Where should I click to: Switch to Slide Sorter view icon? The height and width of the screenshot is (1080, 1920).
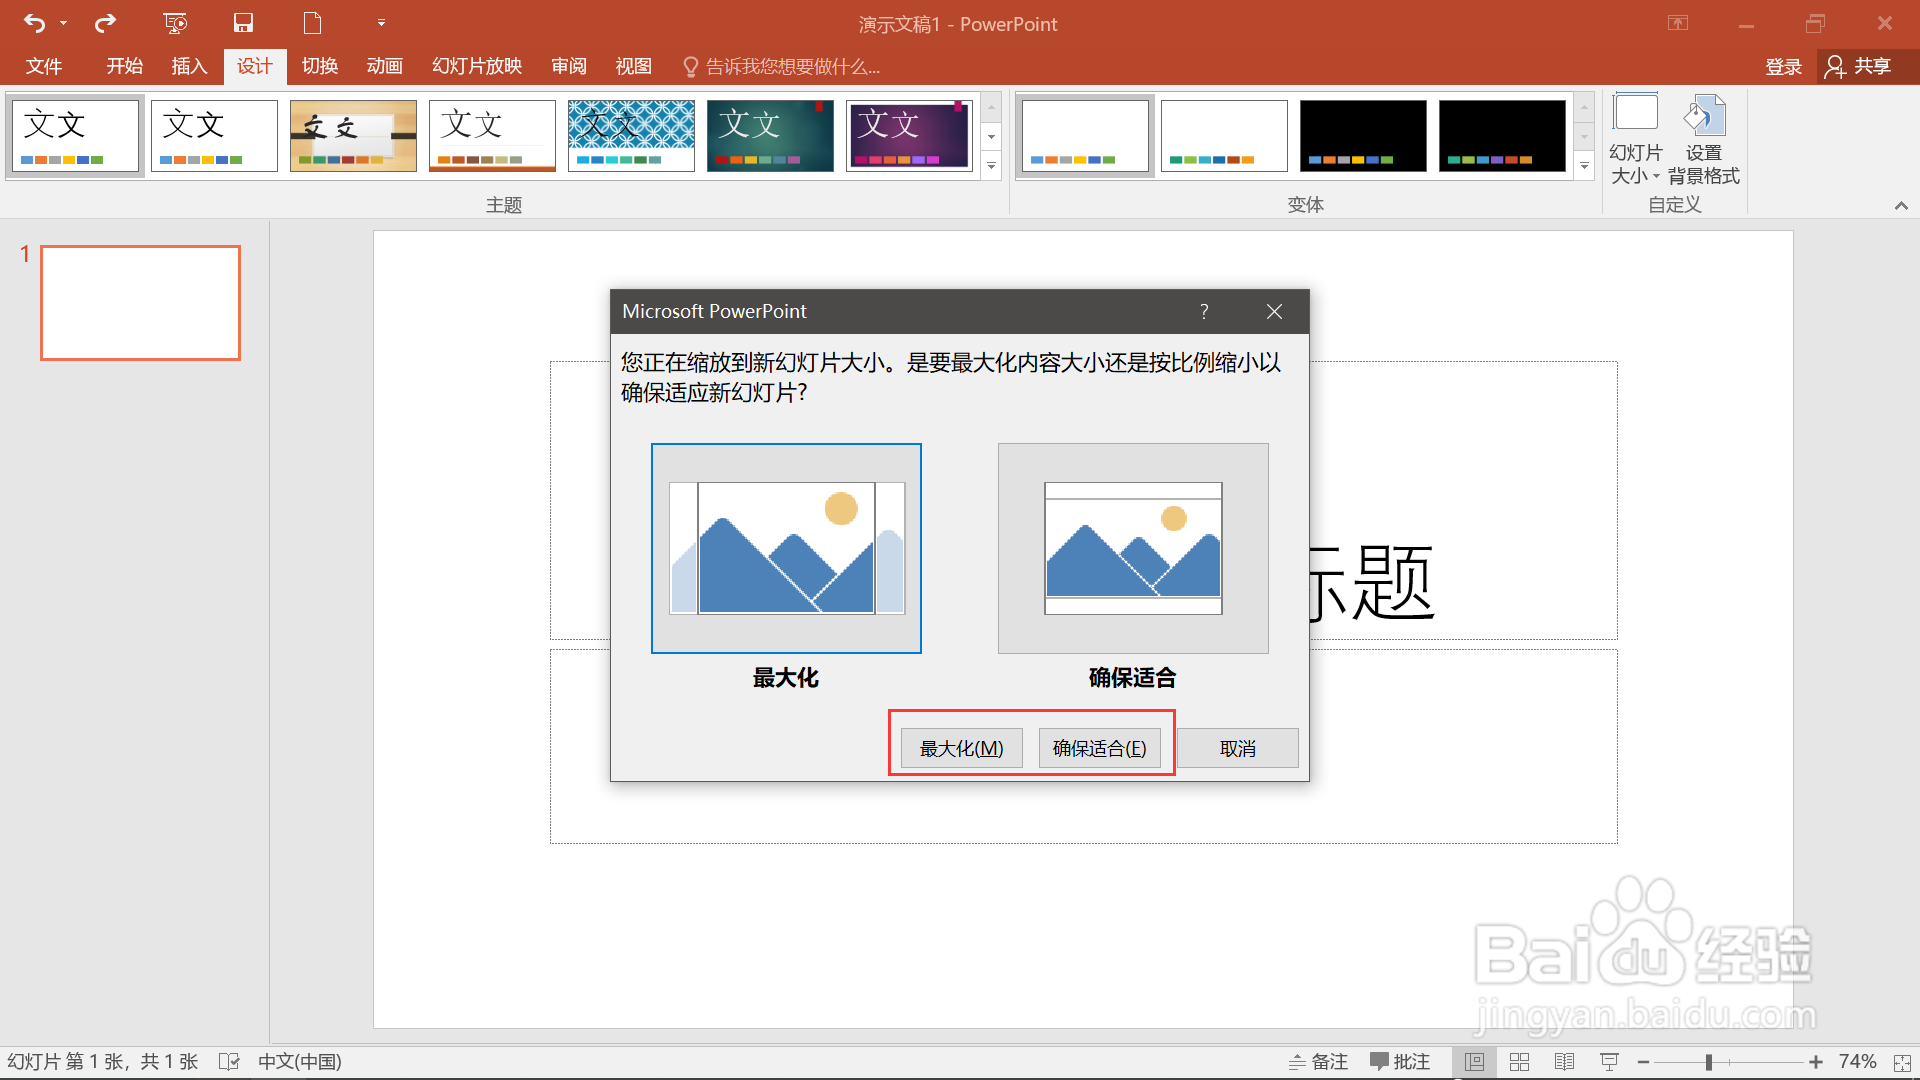point(1519,1061)
